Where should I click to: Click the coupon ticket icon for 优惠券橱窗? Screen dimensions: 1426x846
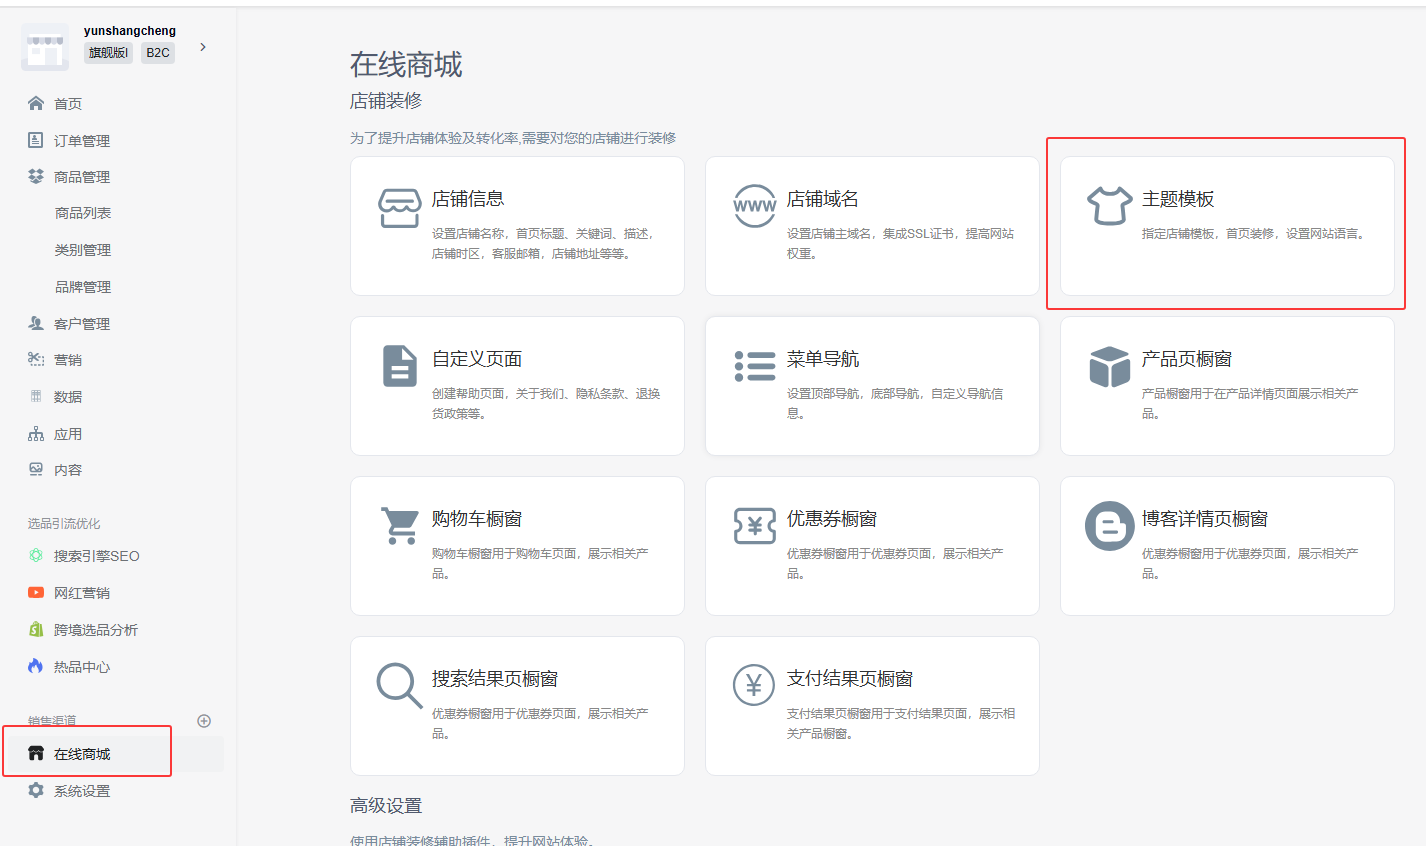pyautogui.click(x=754, y=526)
